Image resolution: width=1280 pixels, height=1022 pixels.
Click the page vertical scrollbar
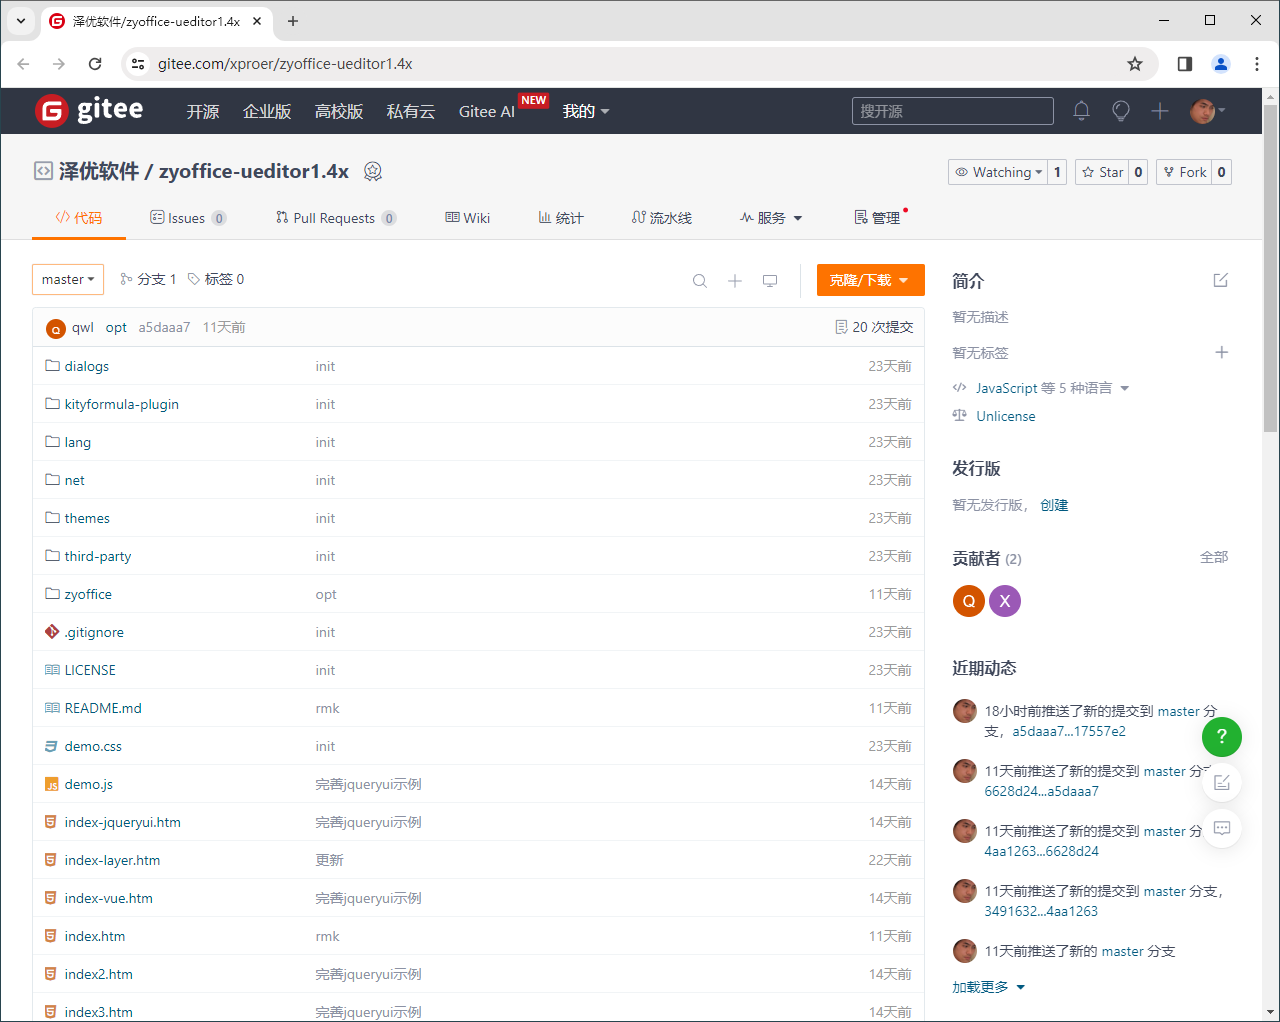[x=1271, y=266]
